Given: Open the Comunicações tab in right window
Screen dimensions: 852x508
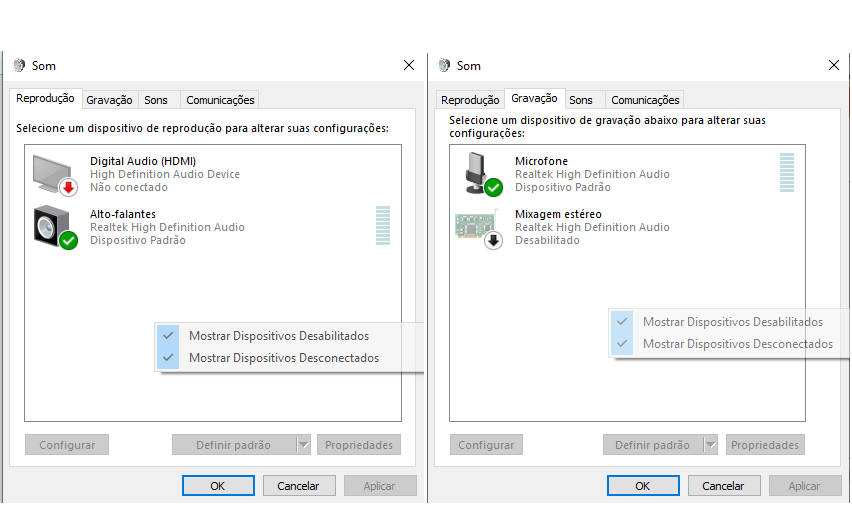Looking at the screenshot, I should tap(645, 100).
